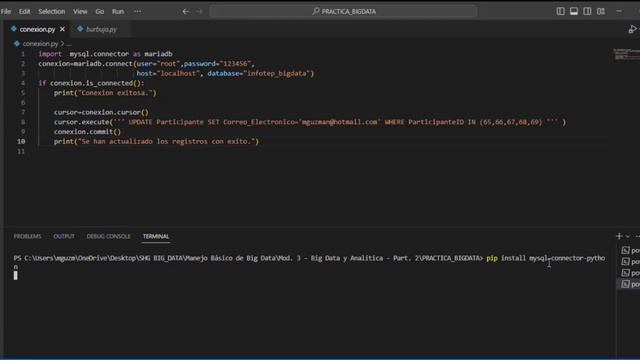This screenshot has height=360, width=640.
Task: Select the first powershell terminal entry
Action: click(x=630, y=250)
